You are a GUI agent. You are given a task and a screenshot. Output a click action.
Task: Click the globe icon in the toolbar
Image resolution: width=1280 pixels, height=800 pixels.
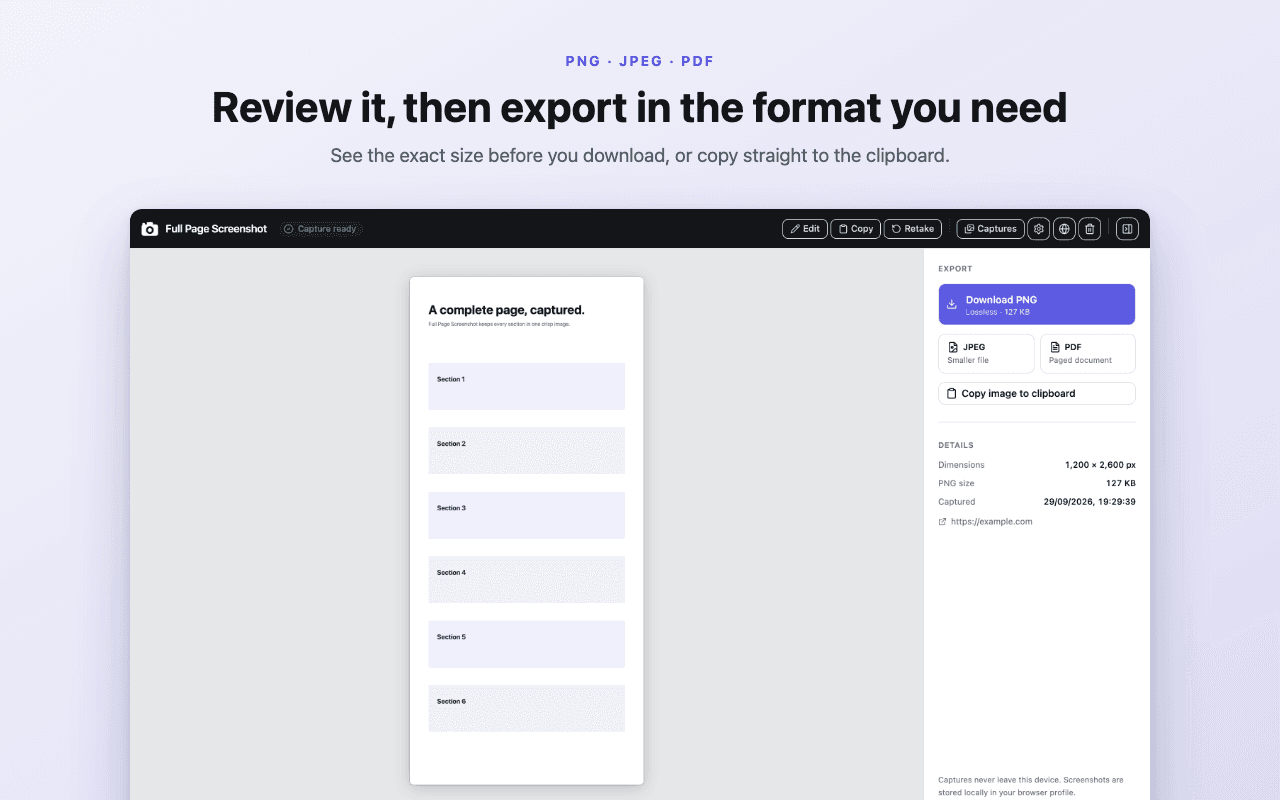click(x=1064, y=229)
